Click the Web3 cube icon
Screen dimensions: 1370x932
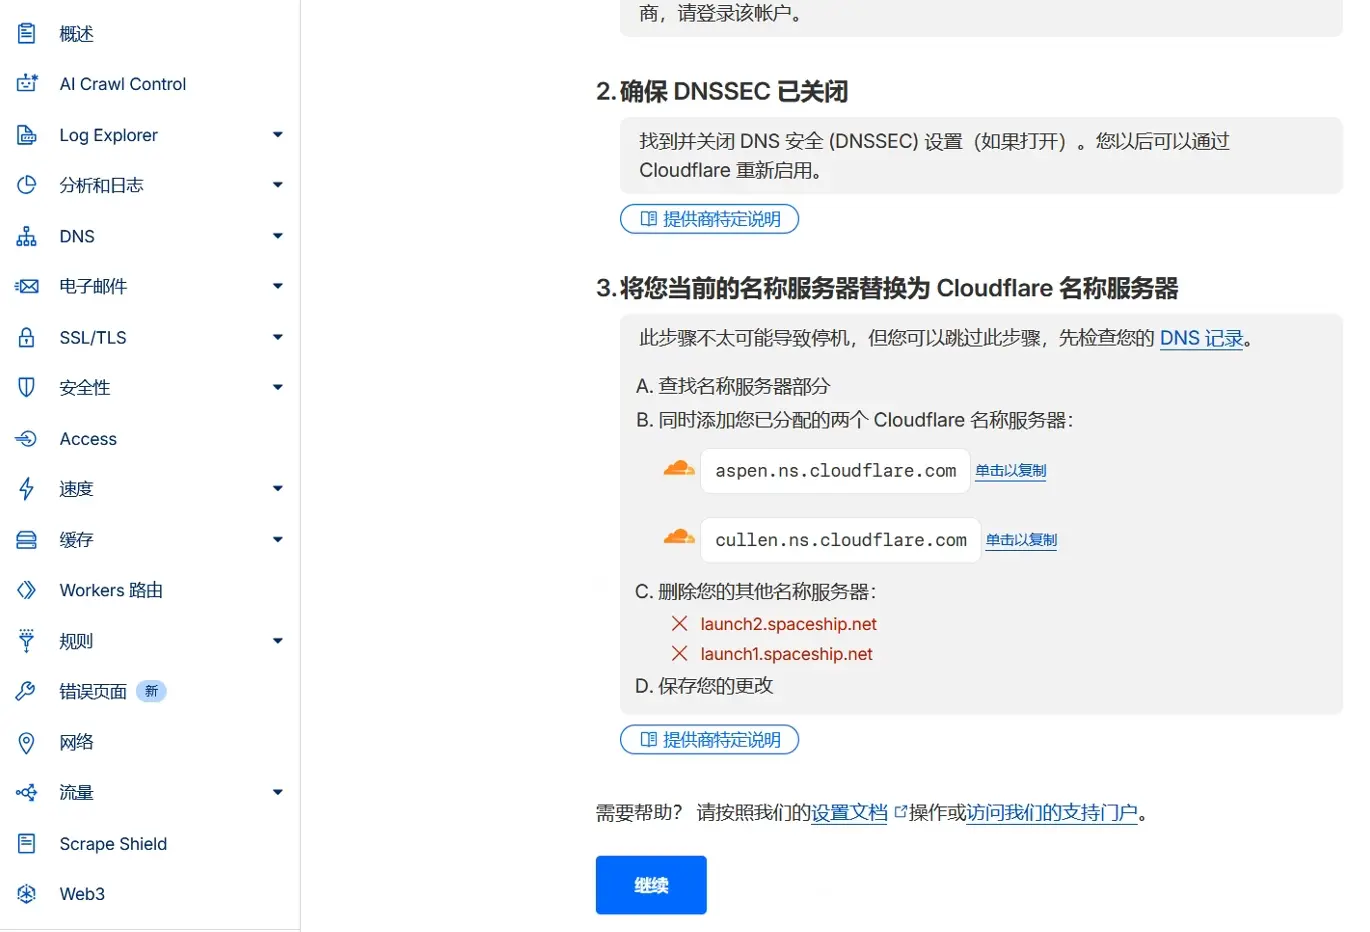tap(27, 893)
